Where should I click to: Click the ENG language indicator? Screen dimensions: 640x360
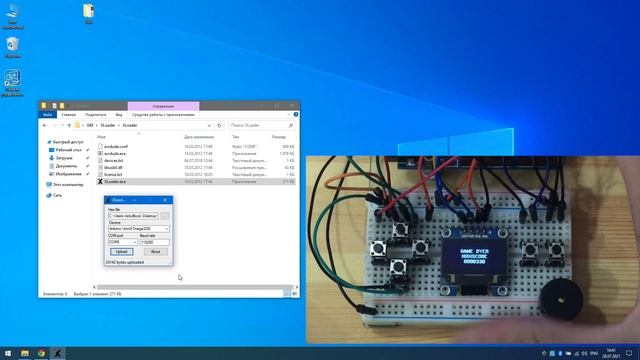594,353
